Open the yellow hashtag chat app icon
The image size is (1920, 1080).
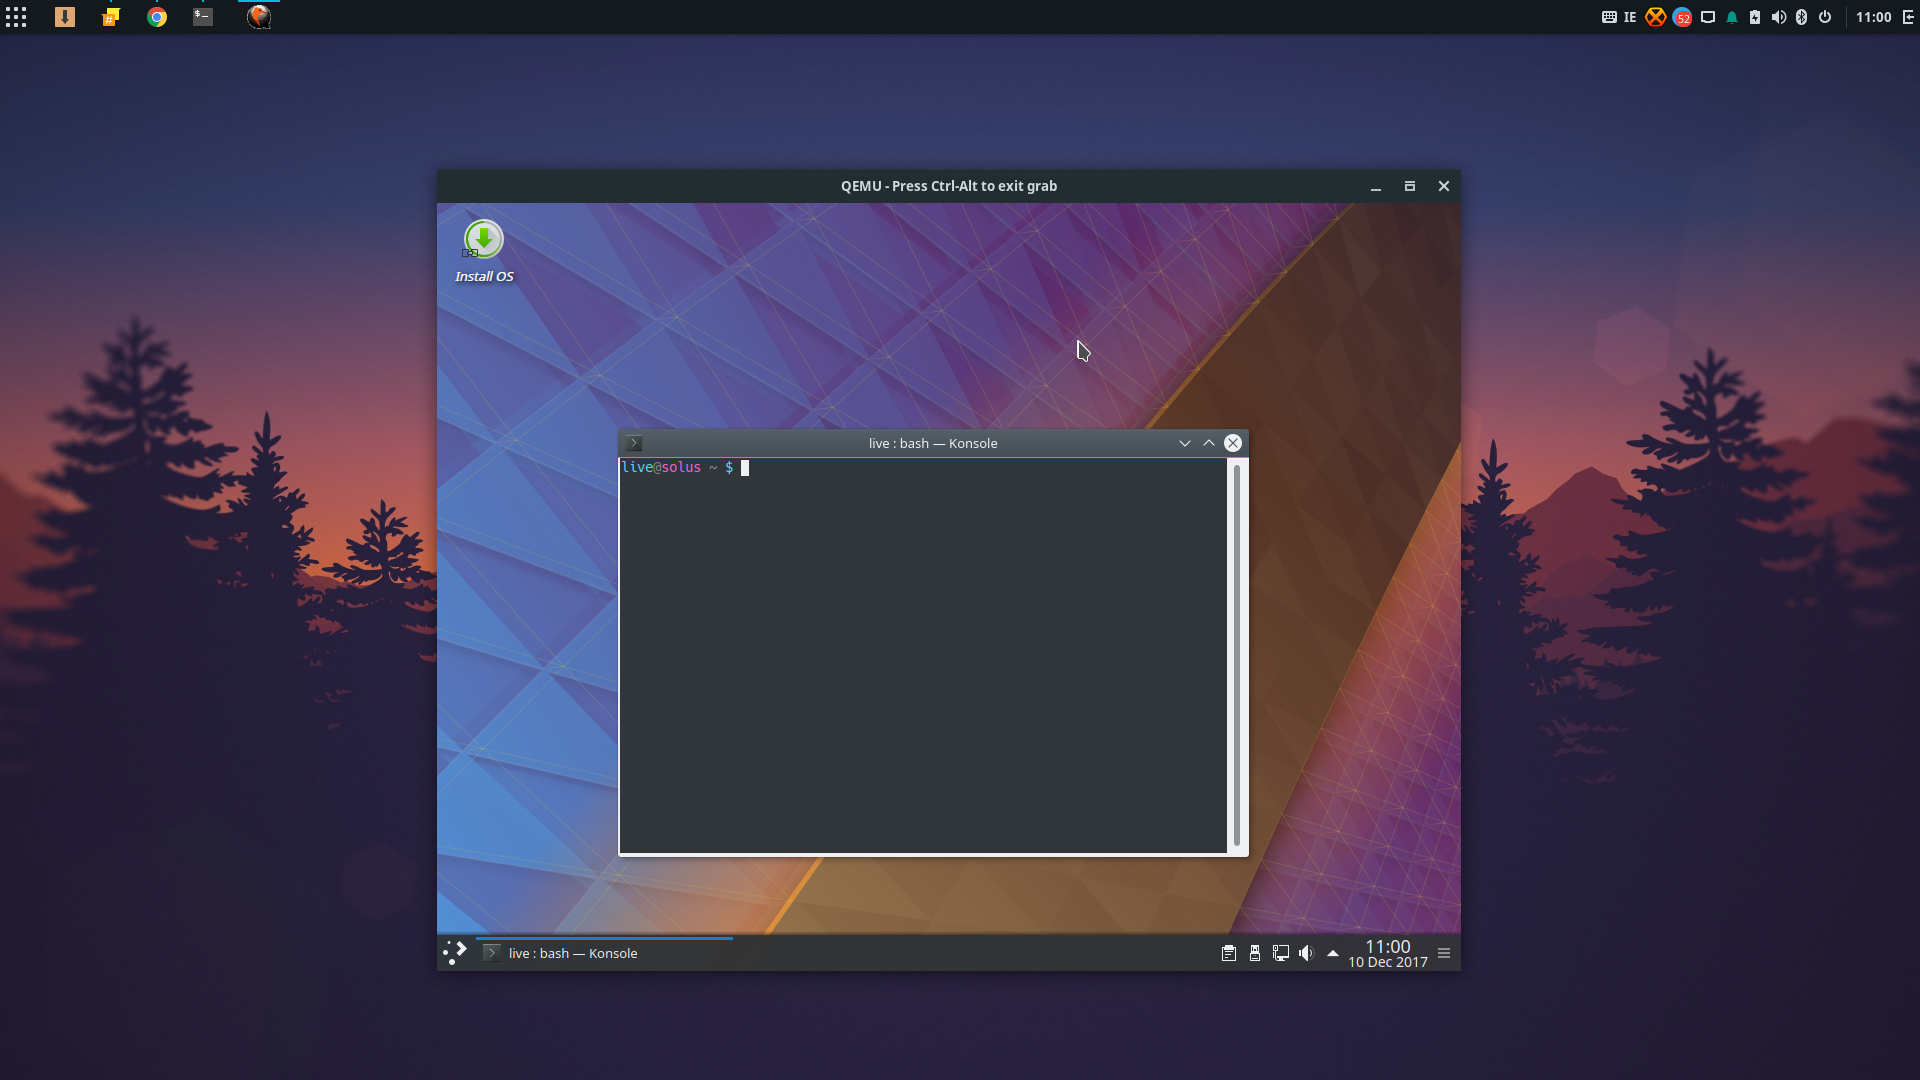[111, 17]
